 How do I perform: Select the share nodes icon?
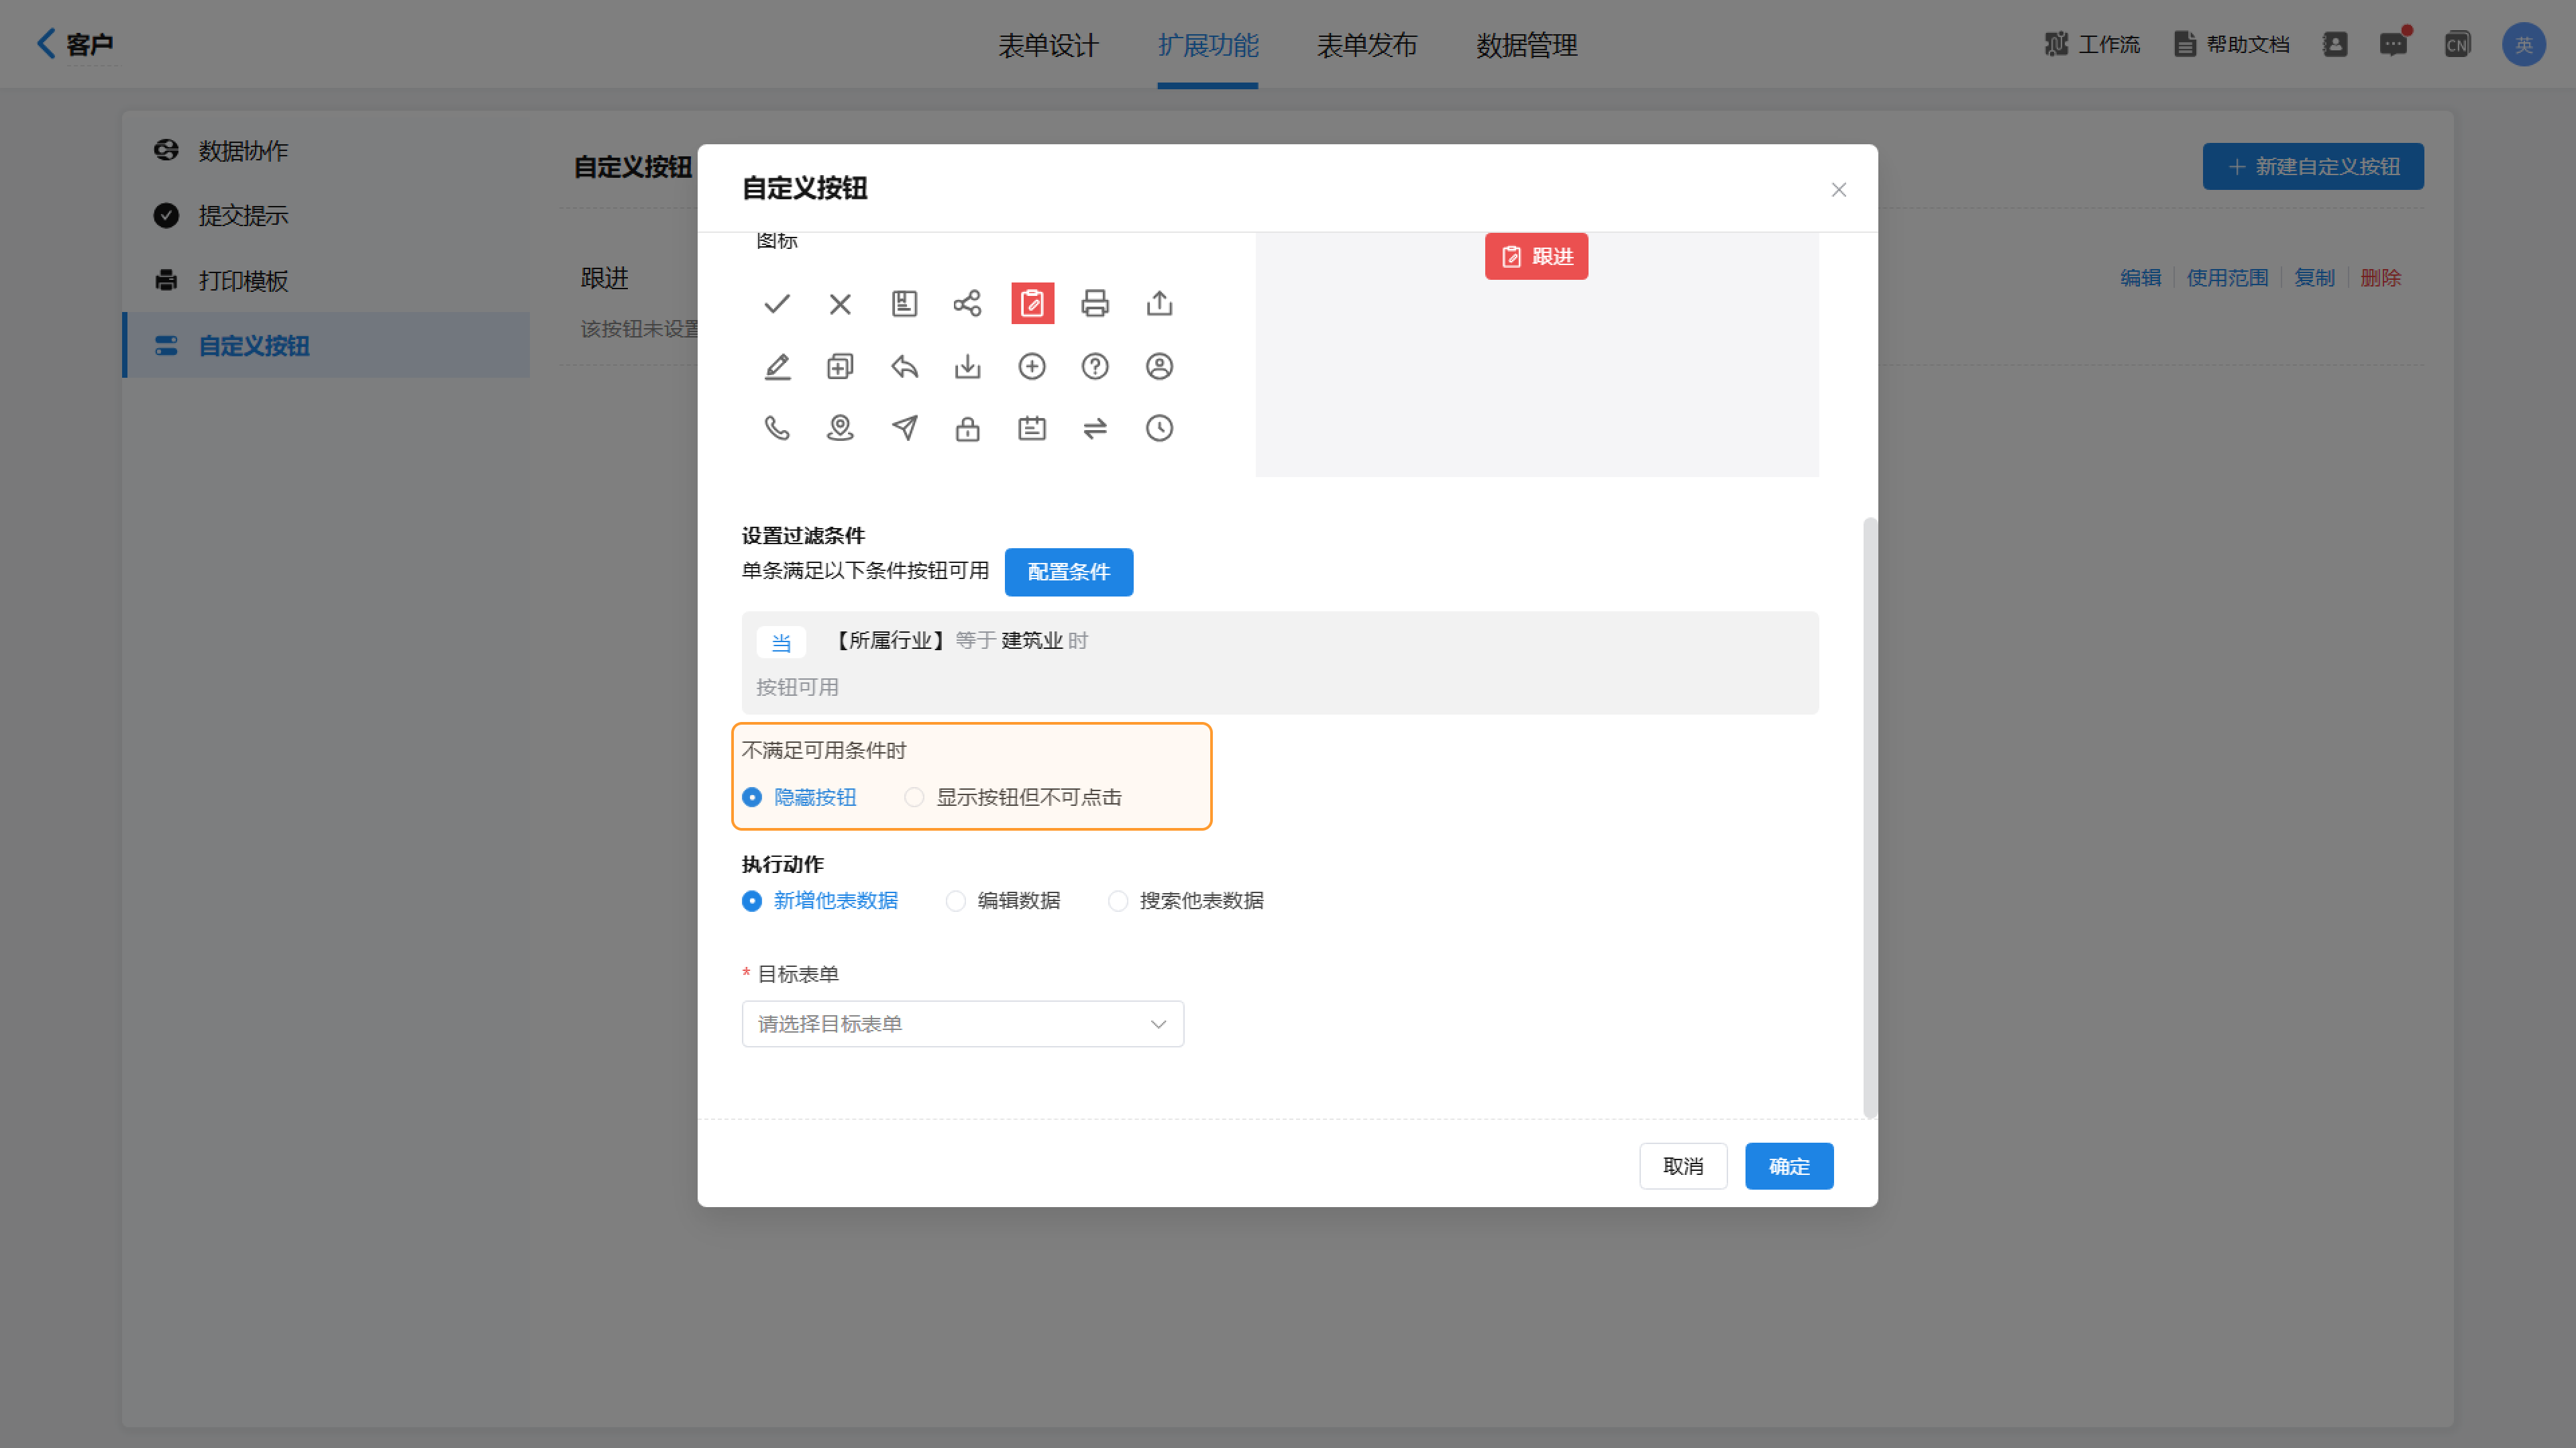967,303
